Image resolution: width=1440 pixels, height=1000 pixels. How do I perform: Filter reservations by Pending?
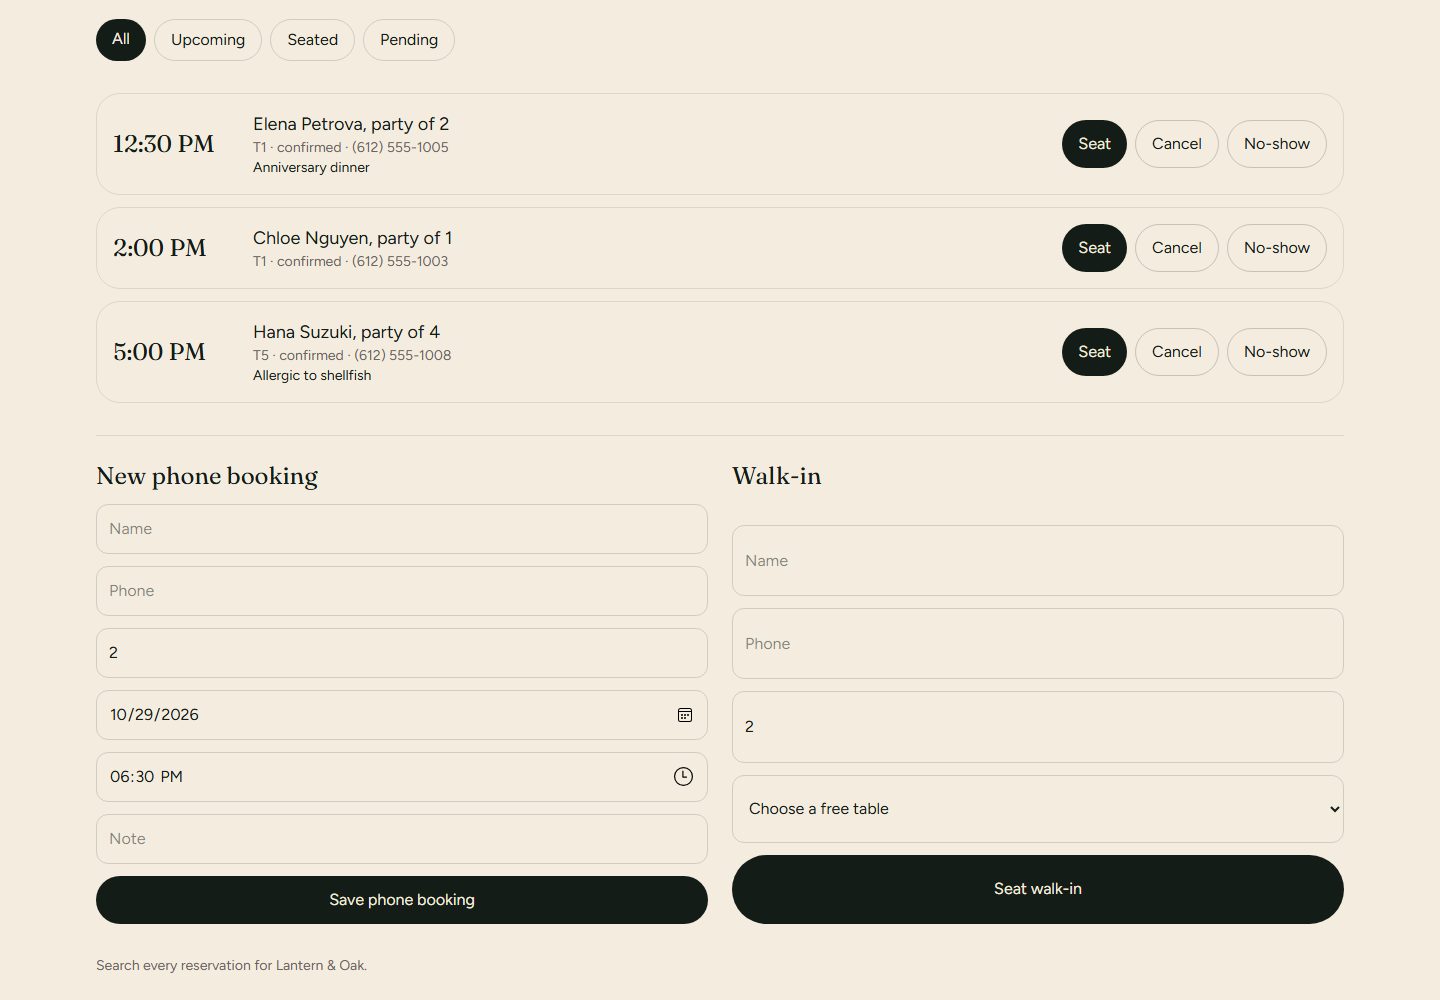(409, 40)
